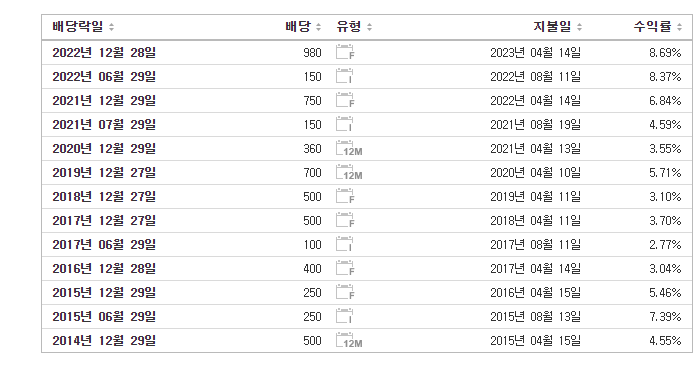Click the I type icon for 2017년 06월 29일
The width and height of the screenshot is (699, 372).
pos(345,245)
